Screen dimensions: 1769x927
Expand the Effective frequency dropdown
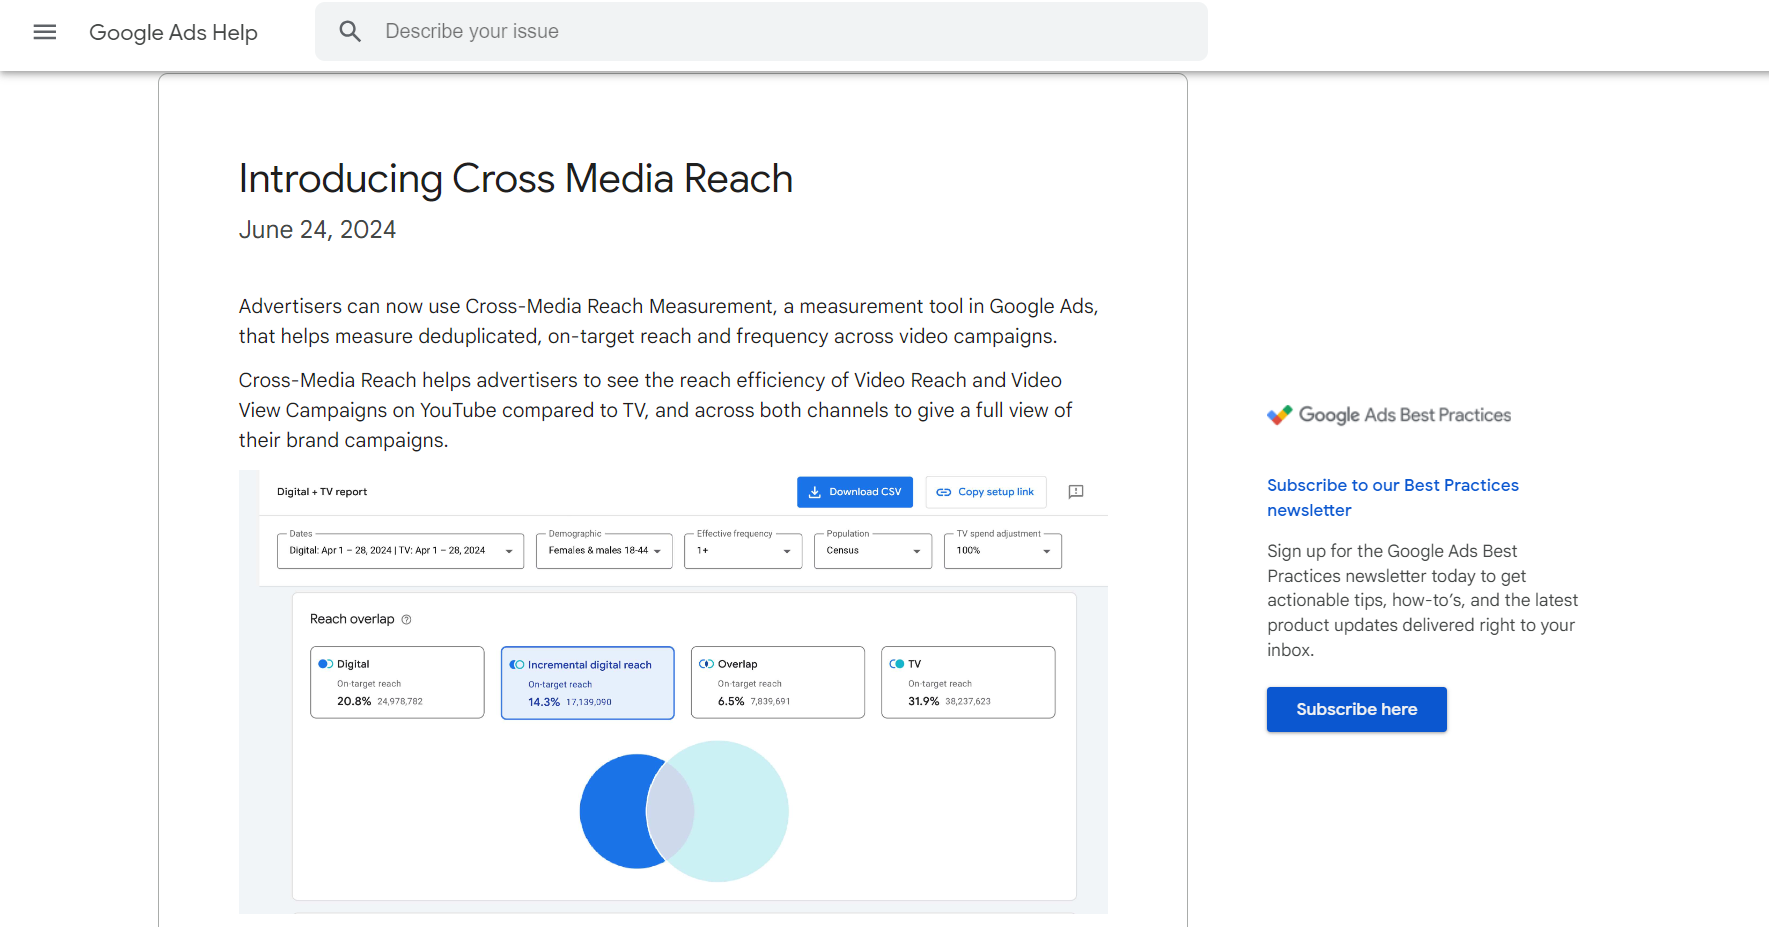click(743, 551)
